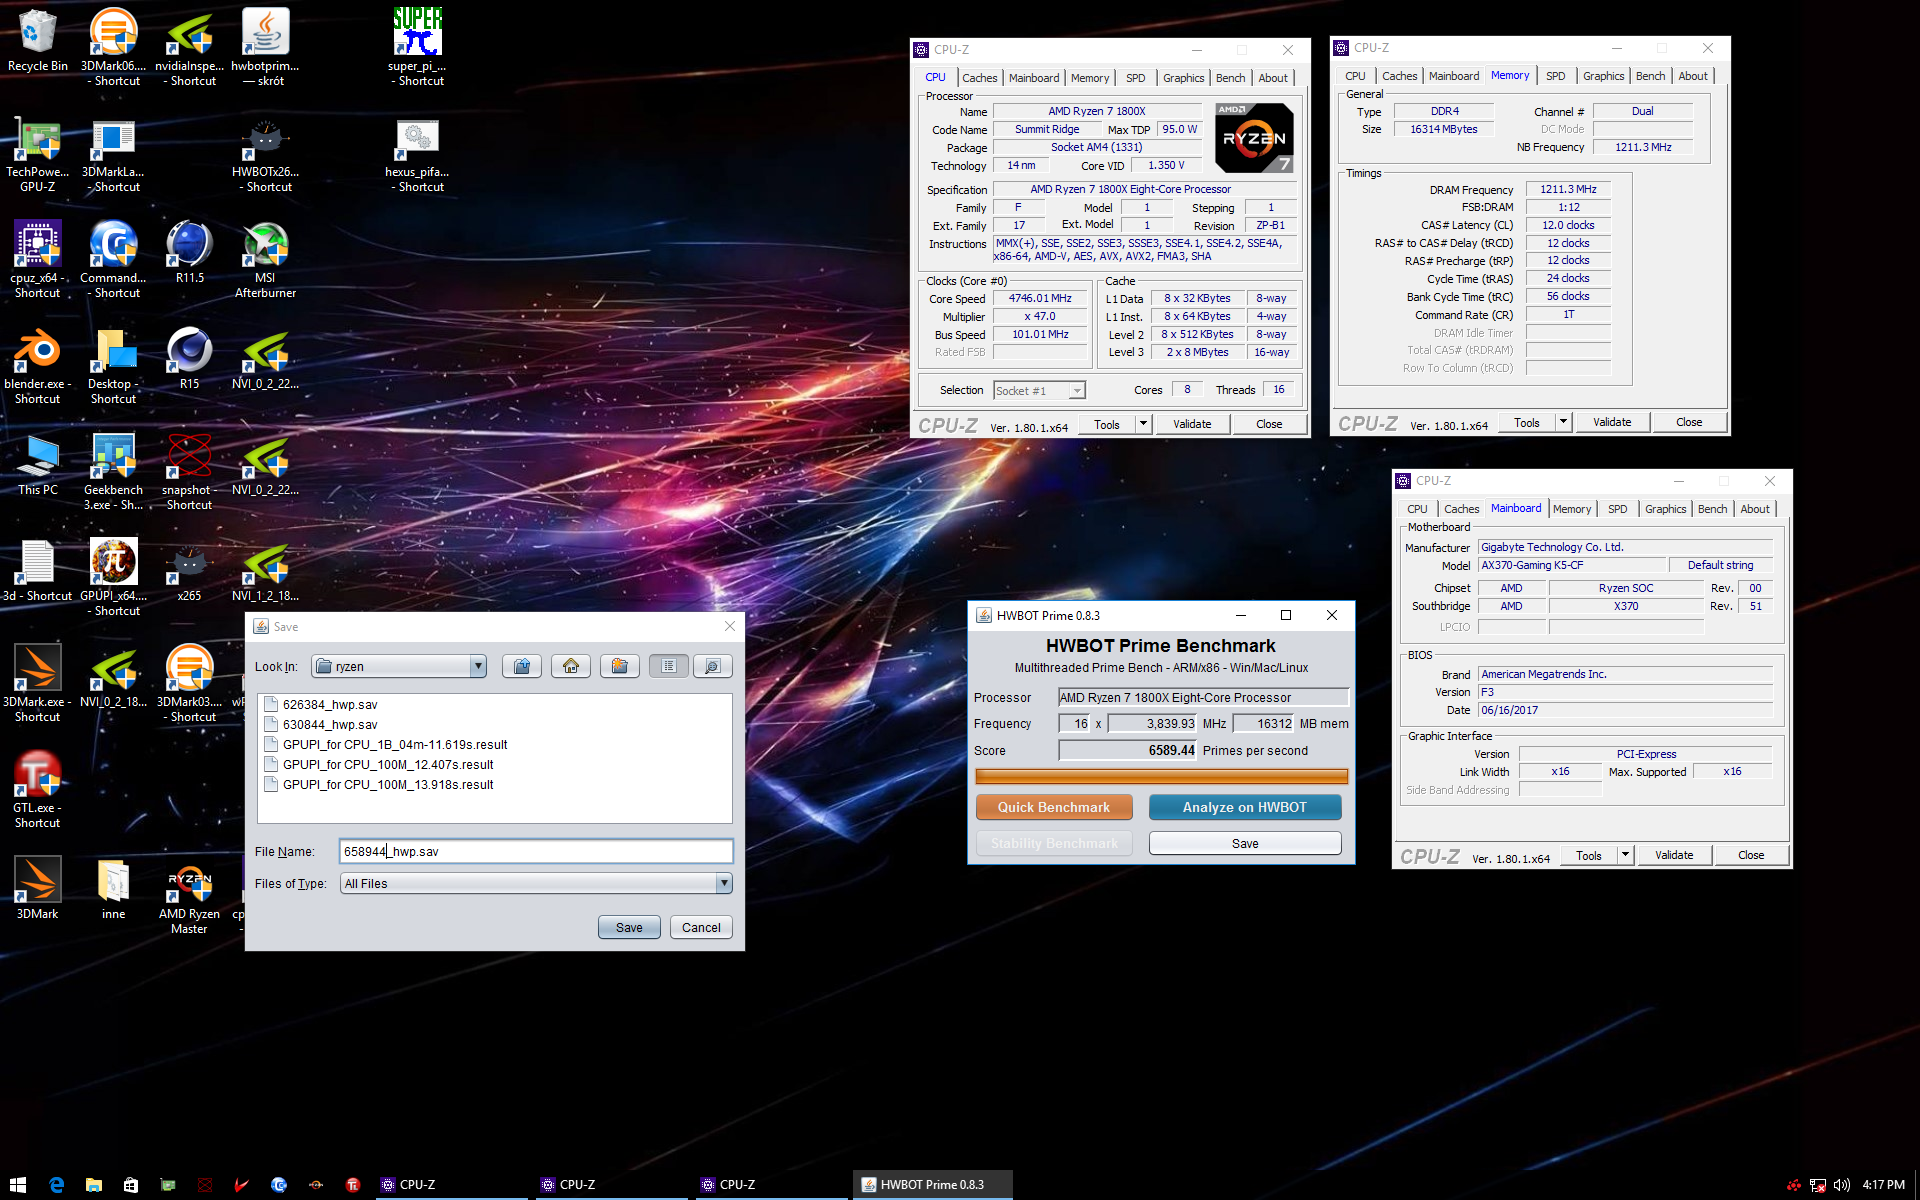
Task: Click the Score value field 6589.44
Action: coord(1128,750)
